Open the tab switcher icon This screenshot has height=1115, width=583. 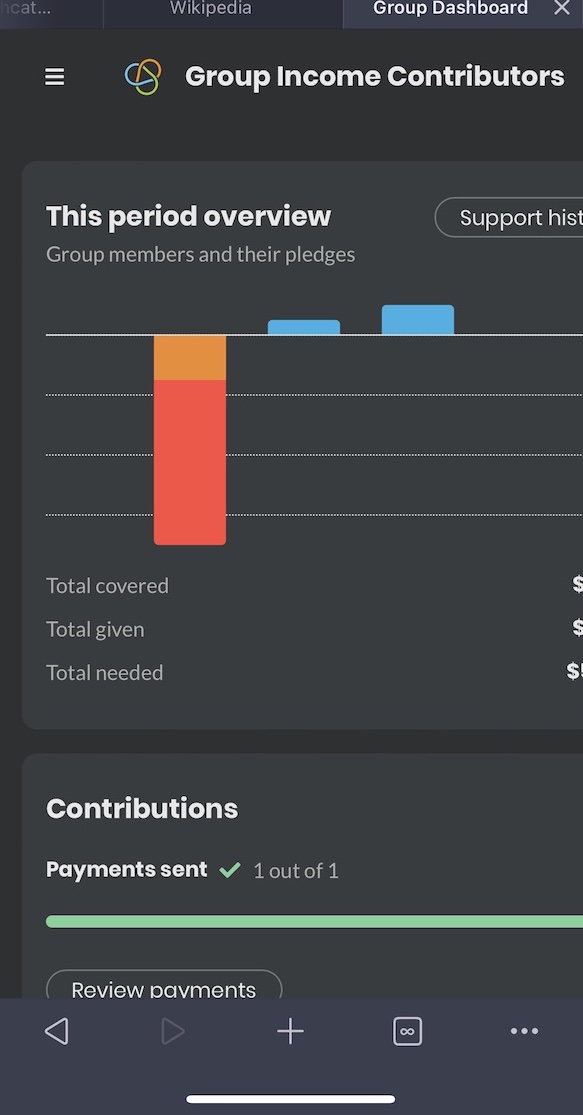(x=407, y=1030)
